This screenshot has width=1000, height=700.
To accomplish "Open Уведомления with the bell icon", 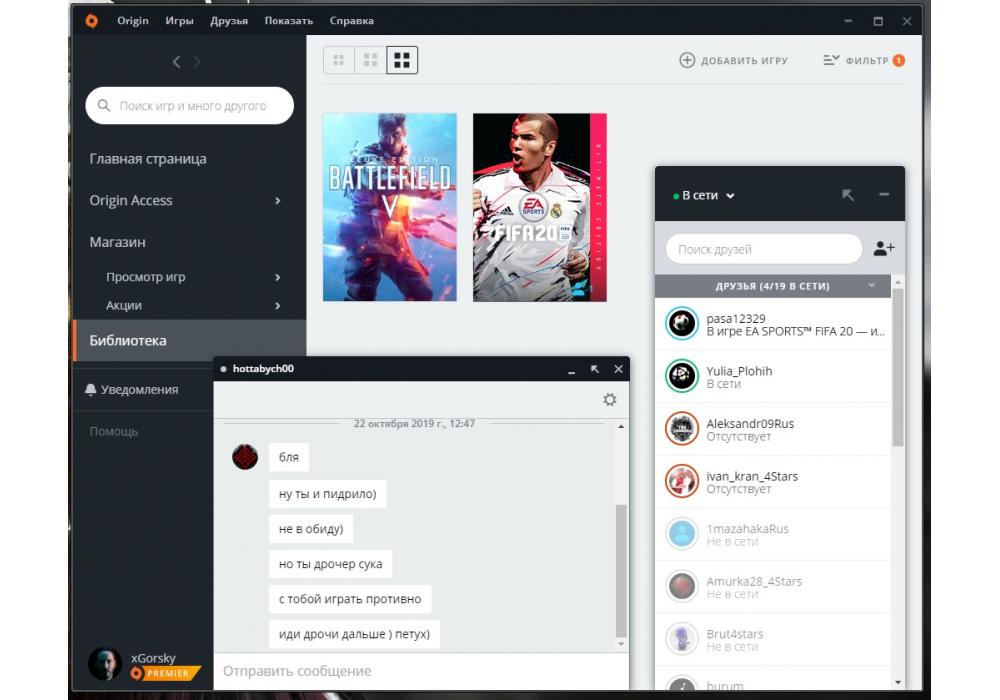I will pyautogui.click(x=91, y=390).
